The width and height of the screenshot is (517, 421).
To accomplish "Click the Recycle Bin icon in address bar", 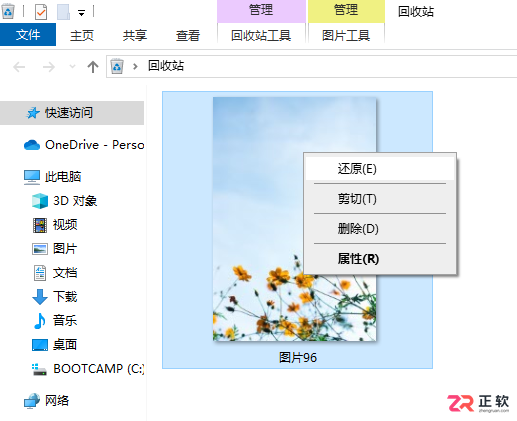I will click(x=117, y=66).
